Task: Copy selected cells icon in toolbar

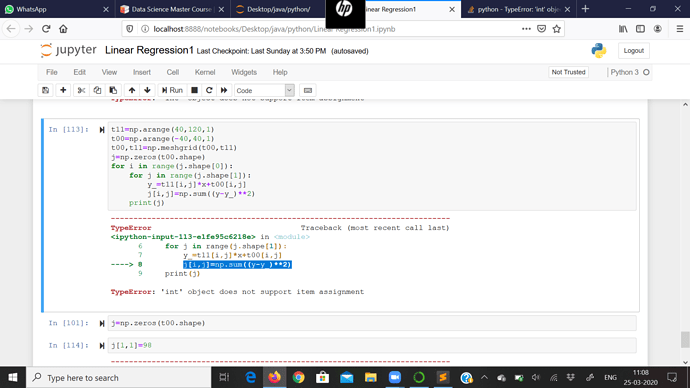Action: pos(97,90)
